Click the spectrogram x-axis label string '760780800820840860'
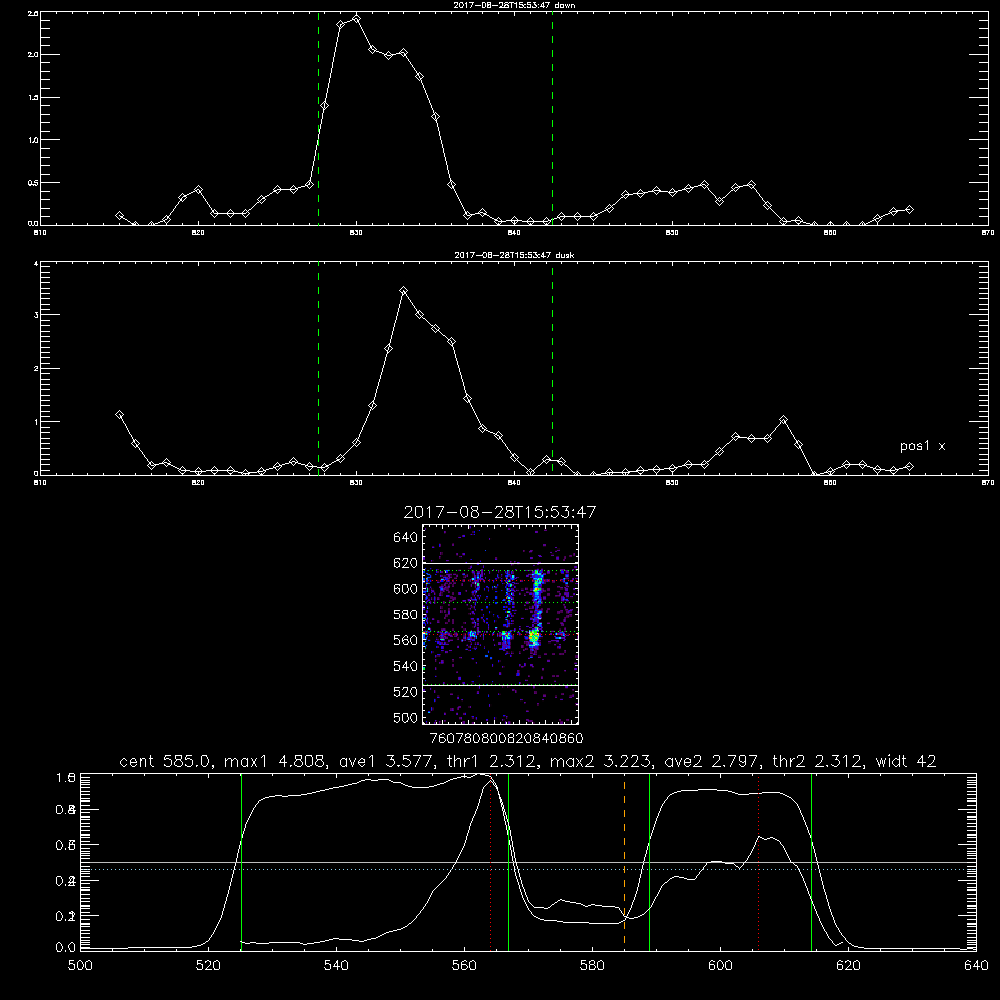The image size is (1000, 1000). (x=506, y=738)
